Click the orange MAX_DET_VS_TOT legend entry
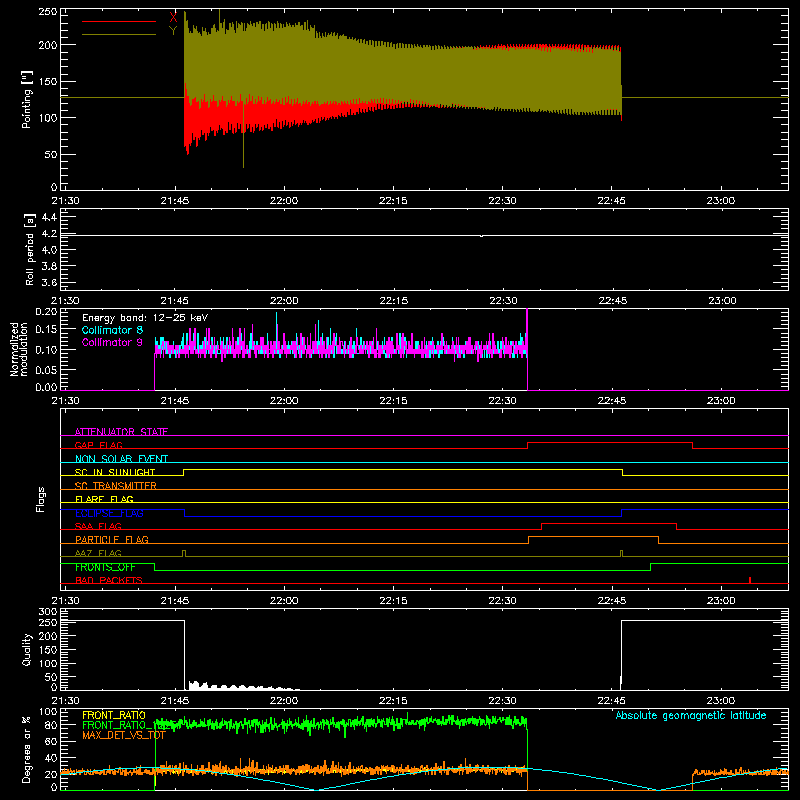The width and height of the screenshot is (800, 800). [124, 735]
